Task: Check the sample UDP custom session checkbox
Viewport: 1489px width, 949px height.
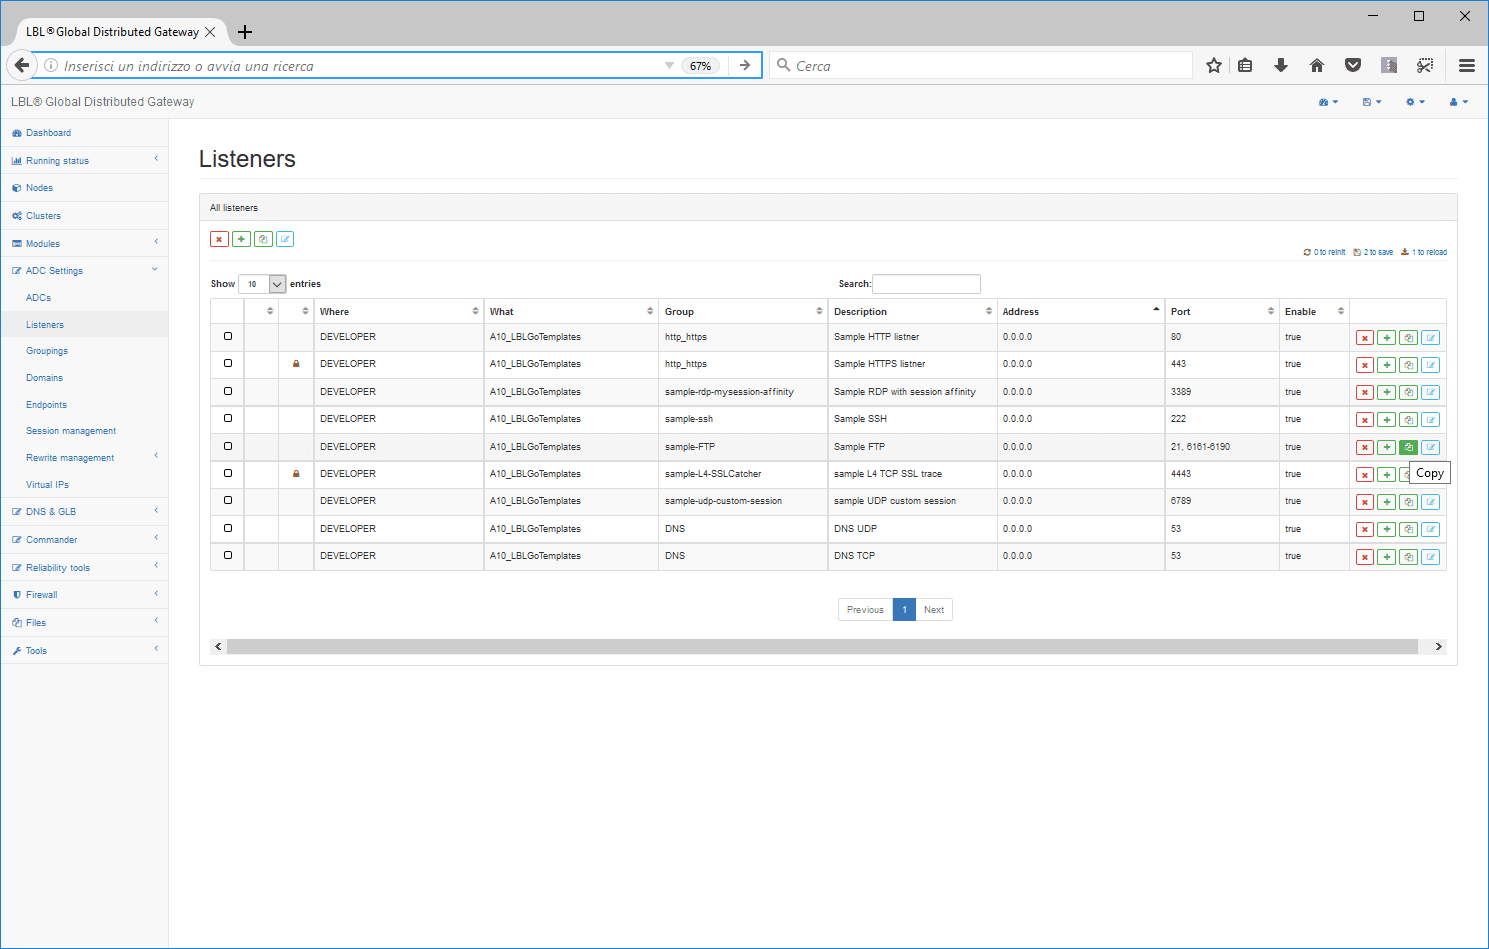Action: click(228, 500)
